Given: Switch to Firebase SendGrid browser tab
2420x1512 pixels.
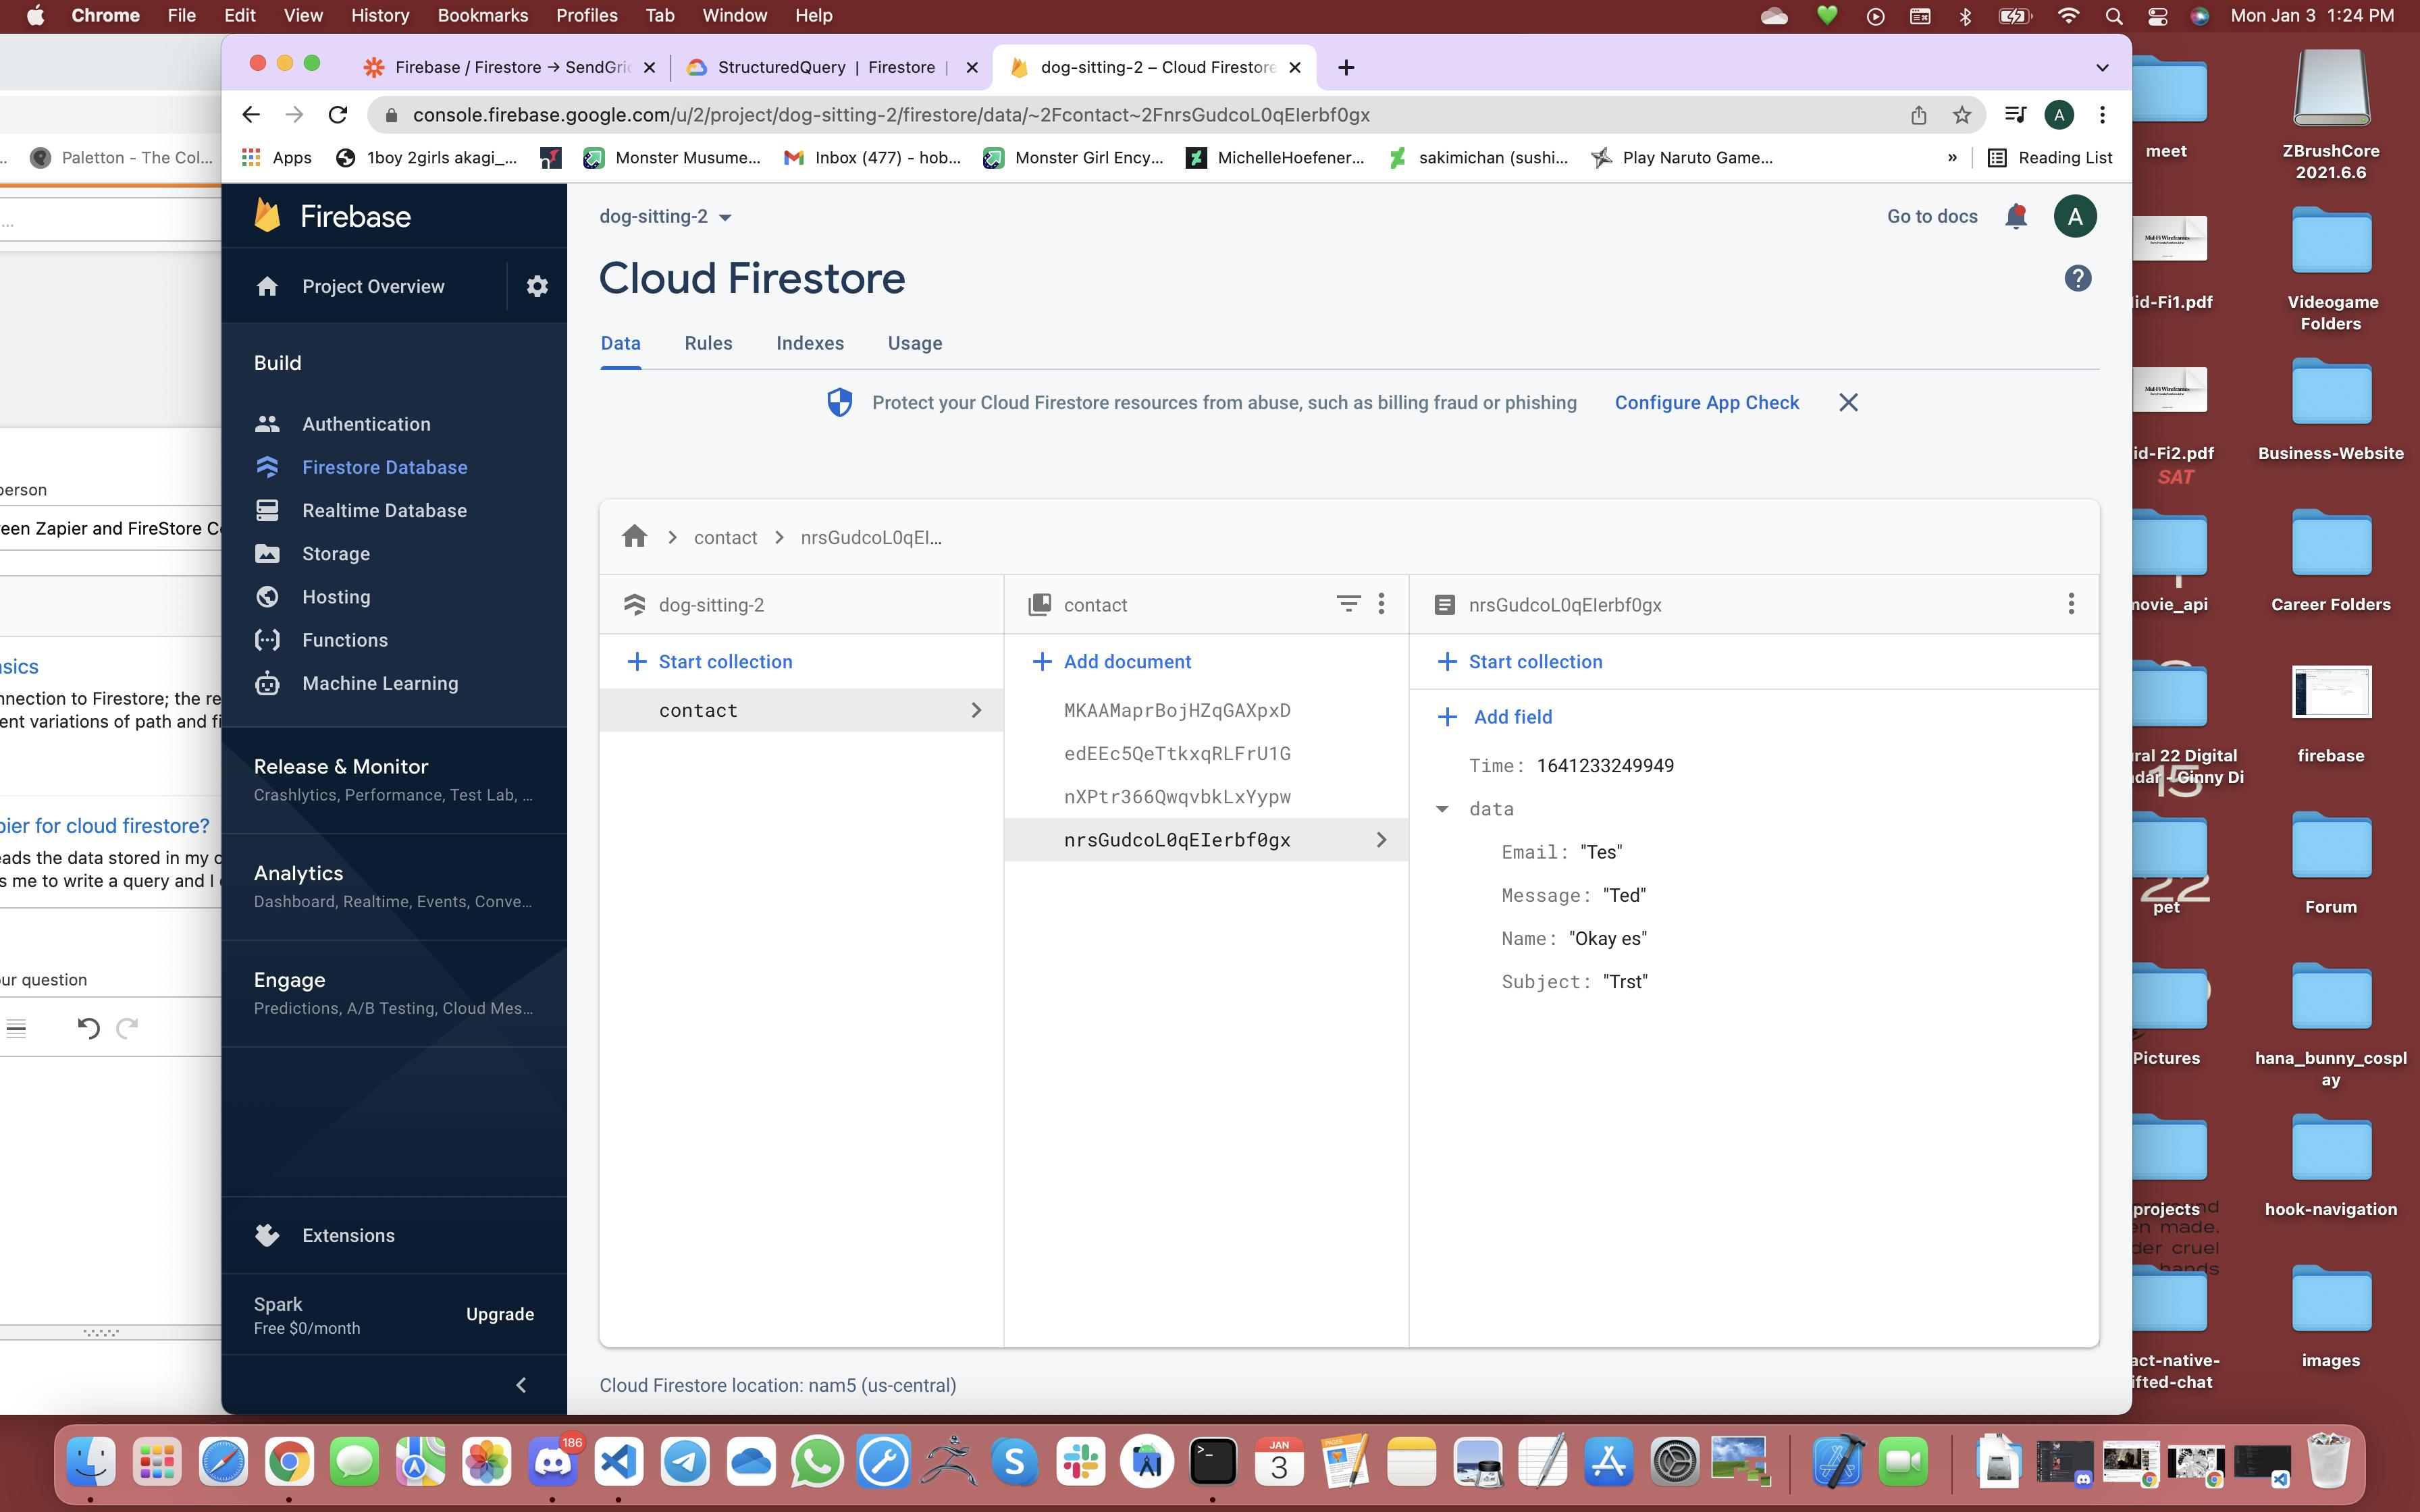Looking at the screenshot, I should click(x=510, y=67).
